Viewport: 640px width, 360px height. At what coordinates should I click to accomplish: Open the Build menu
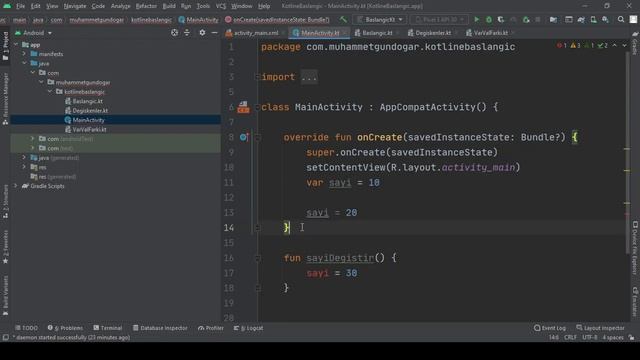tap(169, 6)
